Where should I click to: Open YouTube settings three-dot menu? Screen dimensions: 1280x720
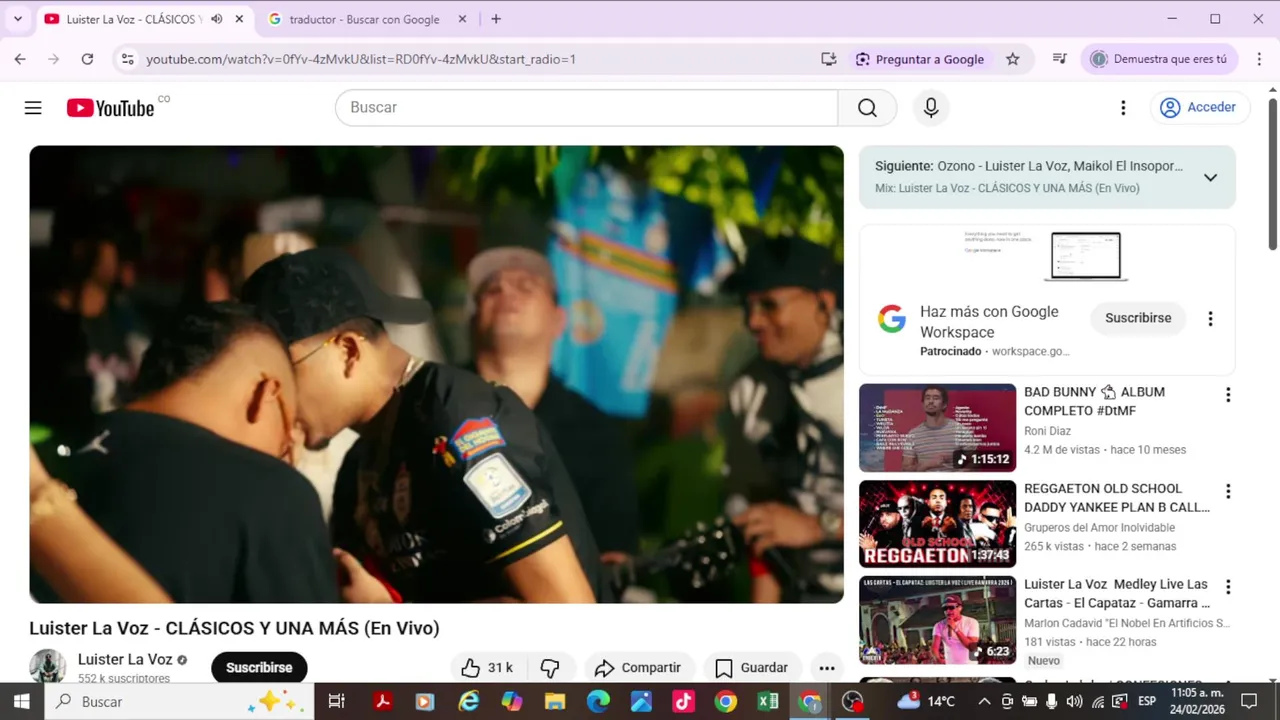pyautogui.click(x=1123, y=108)
